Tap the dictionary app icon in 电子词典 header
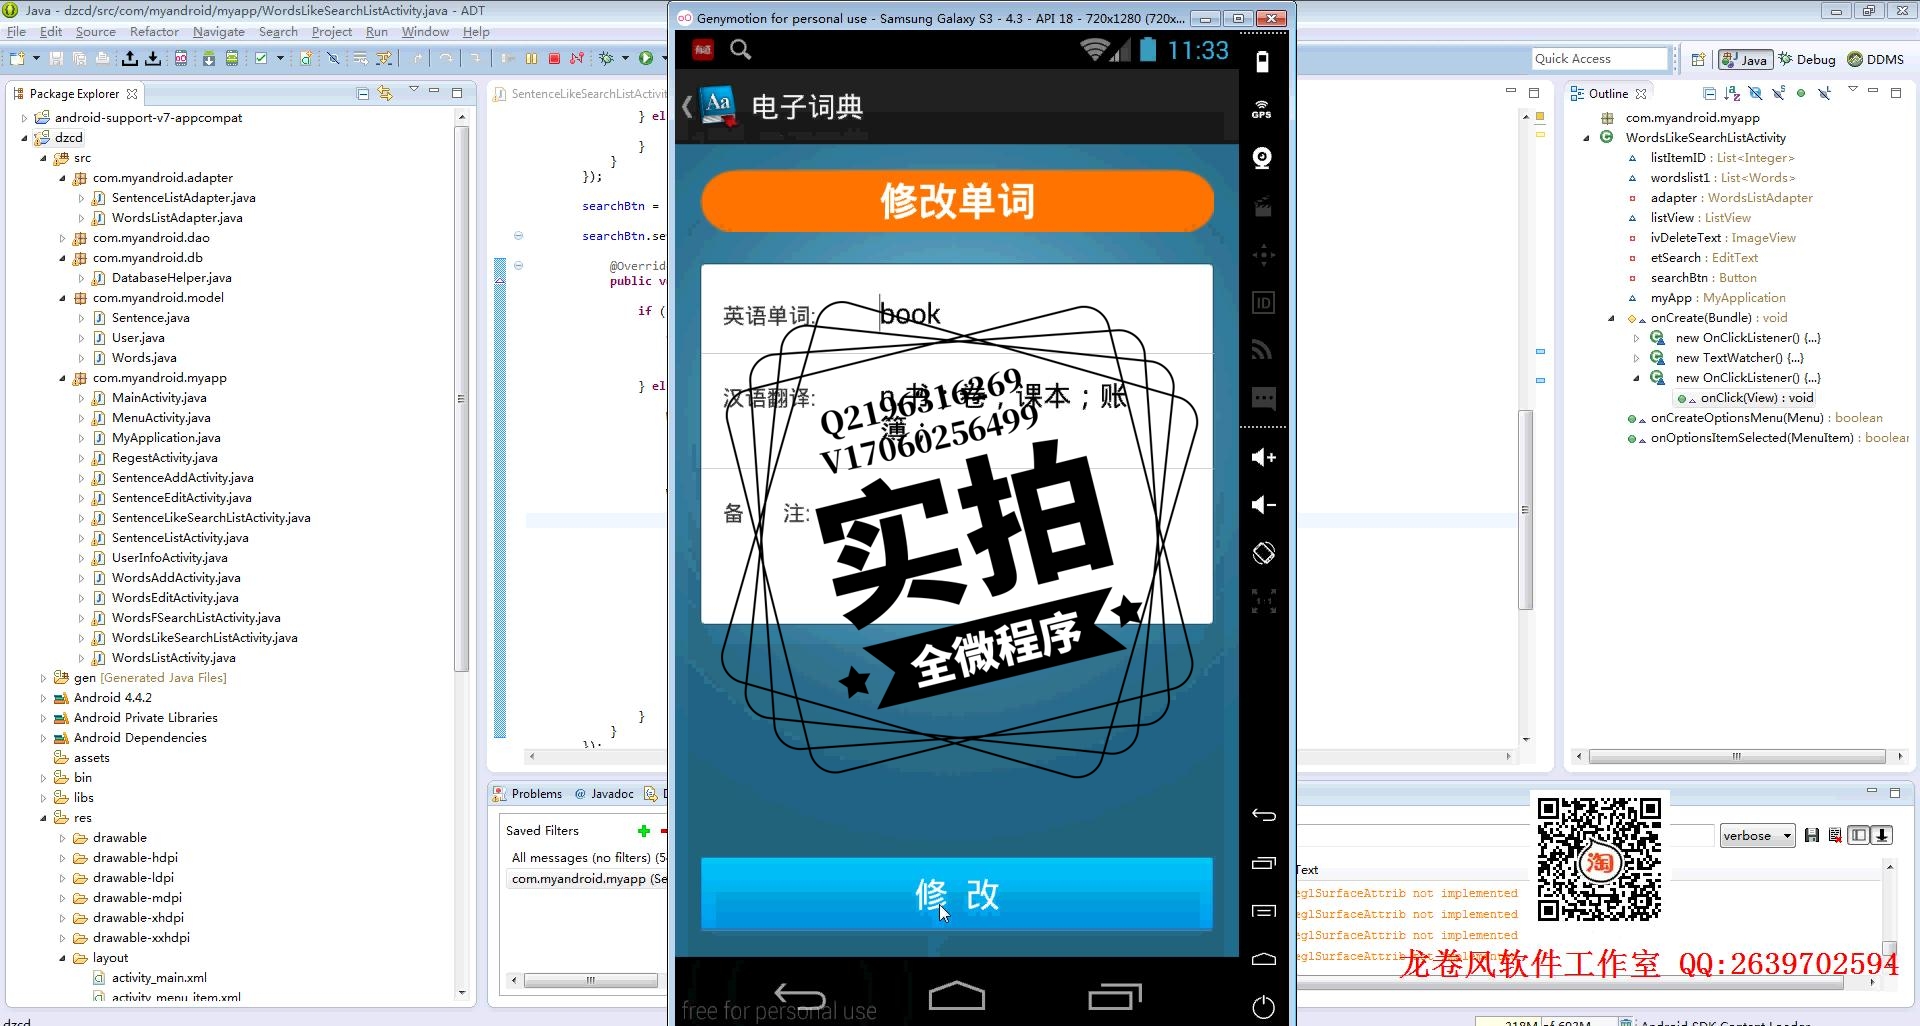 [718, 105]
